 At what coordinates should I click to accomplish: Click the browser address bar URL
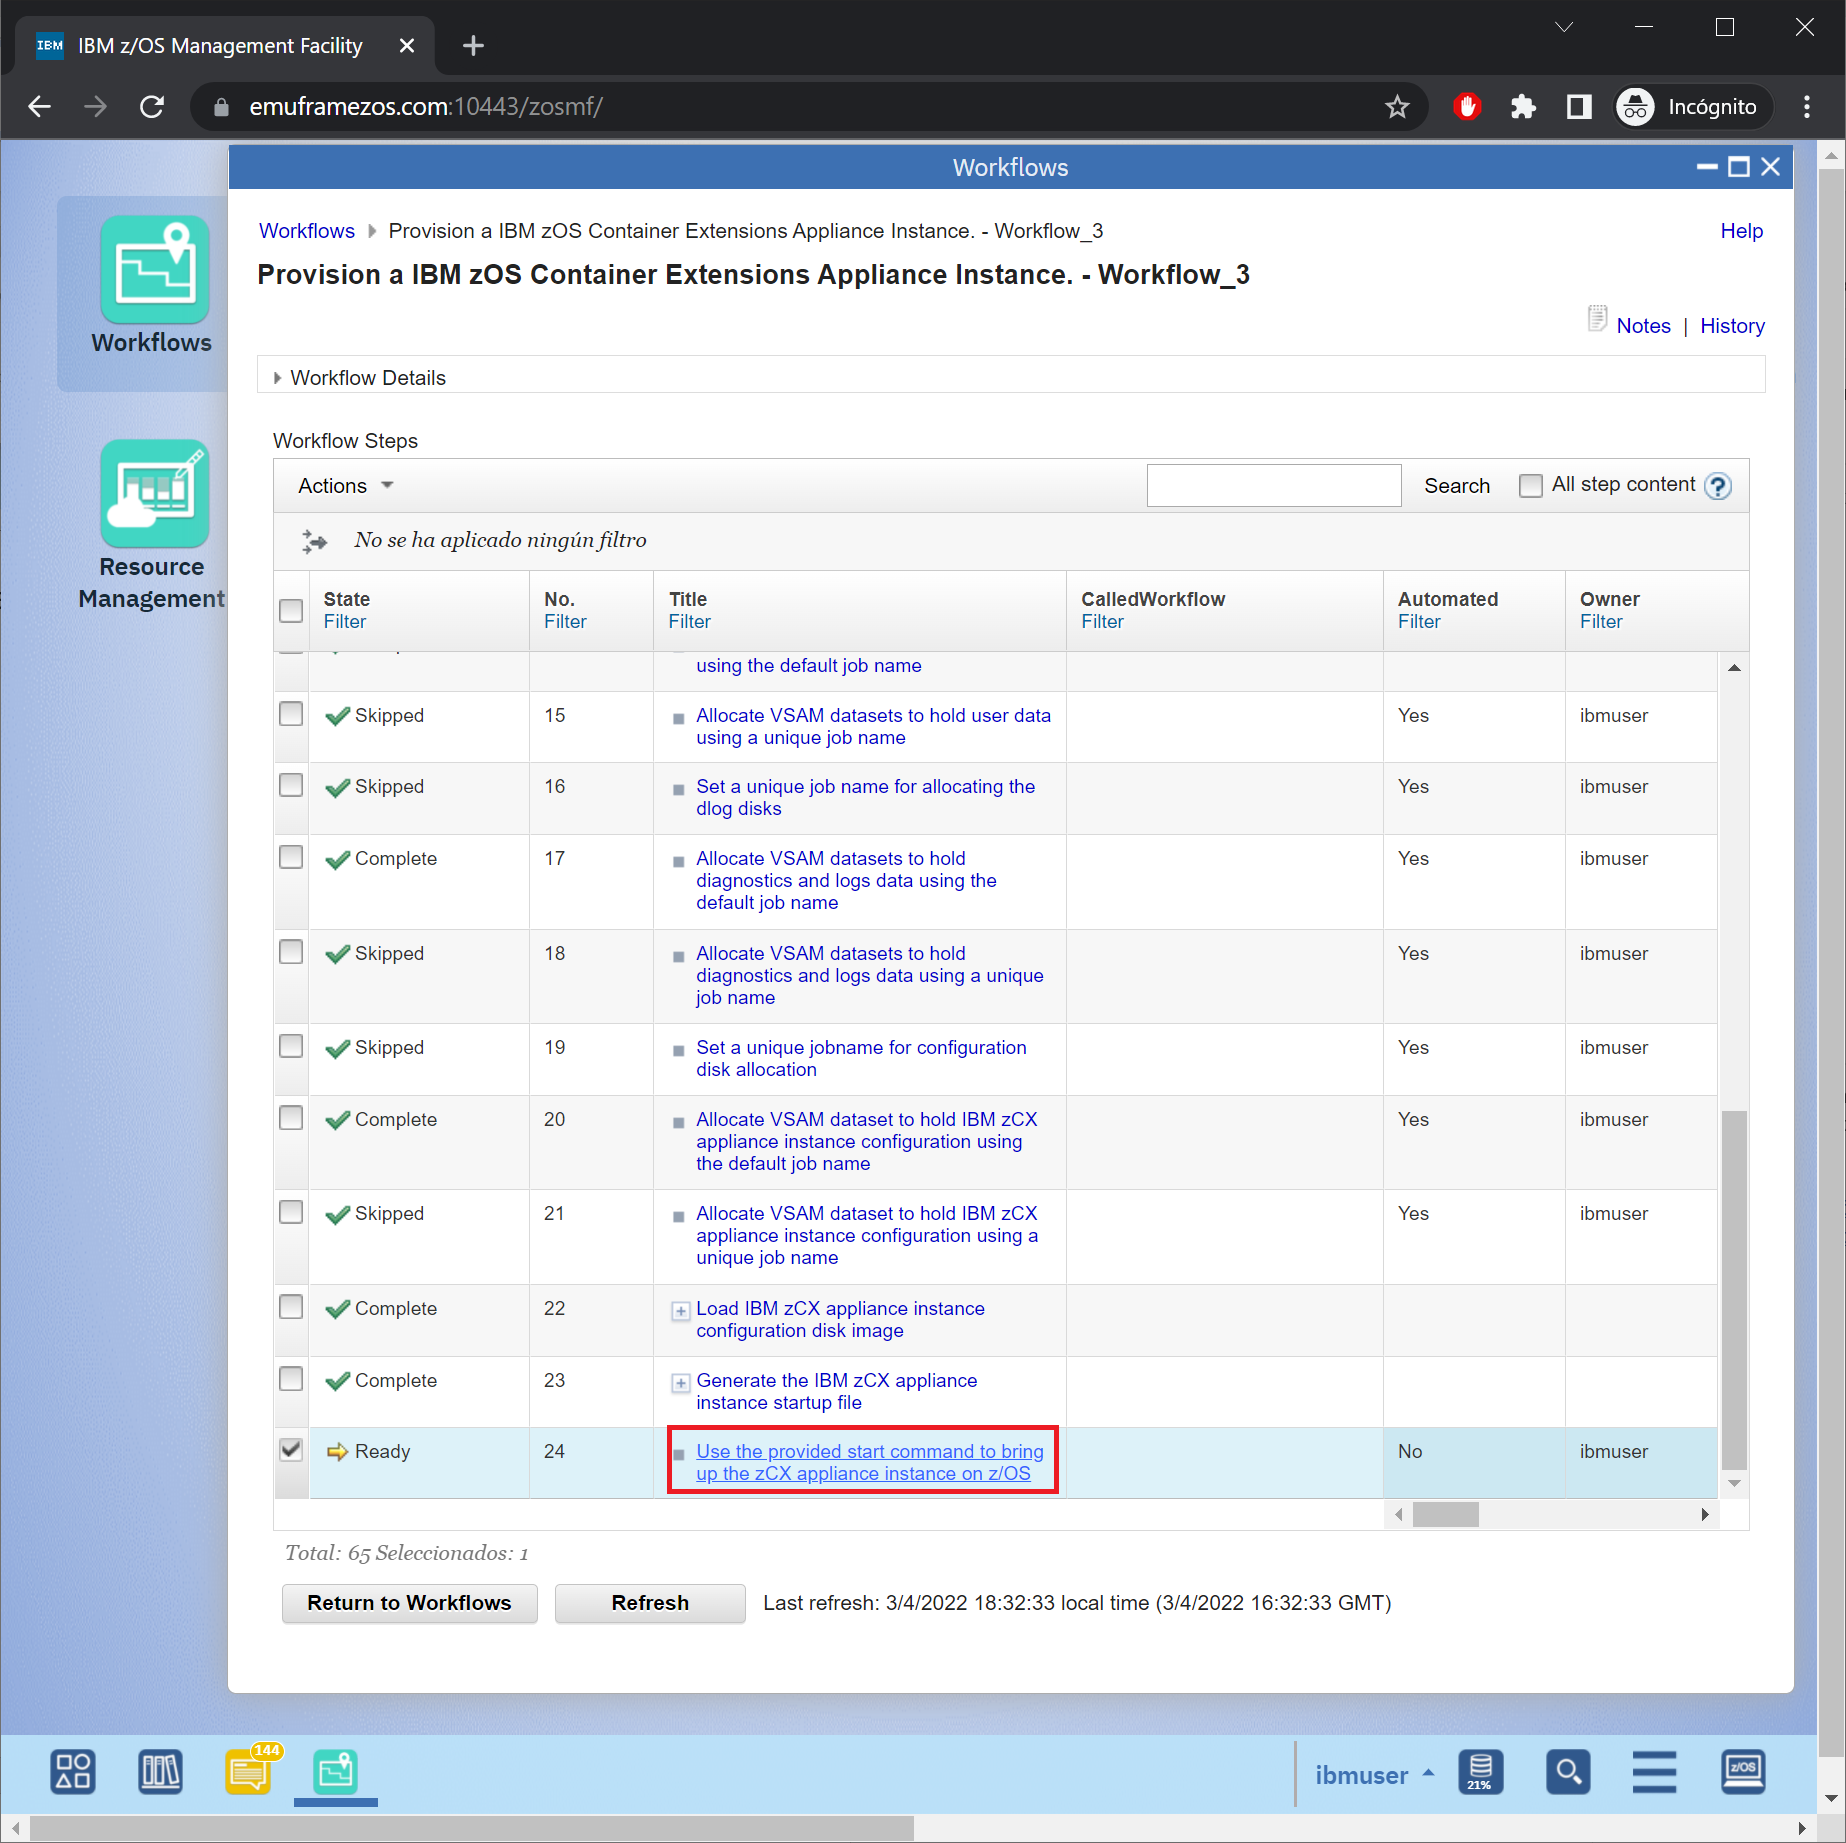pyautogui.click(x=426, y=107)
